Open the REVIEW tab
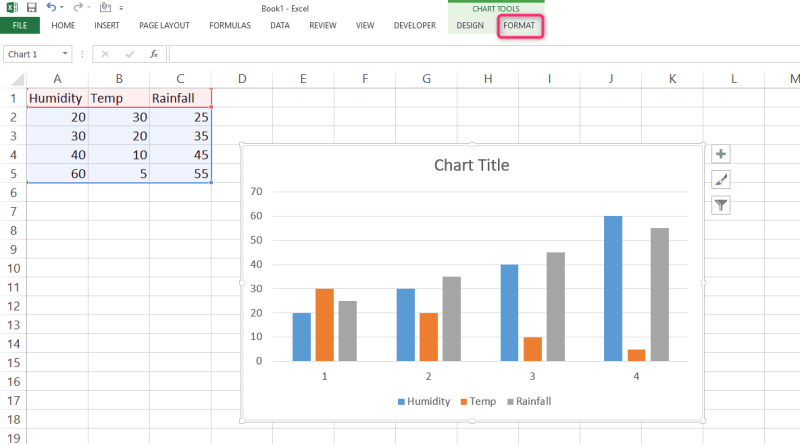 coord(323,26)
